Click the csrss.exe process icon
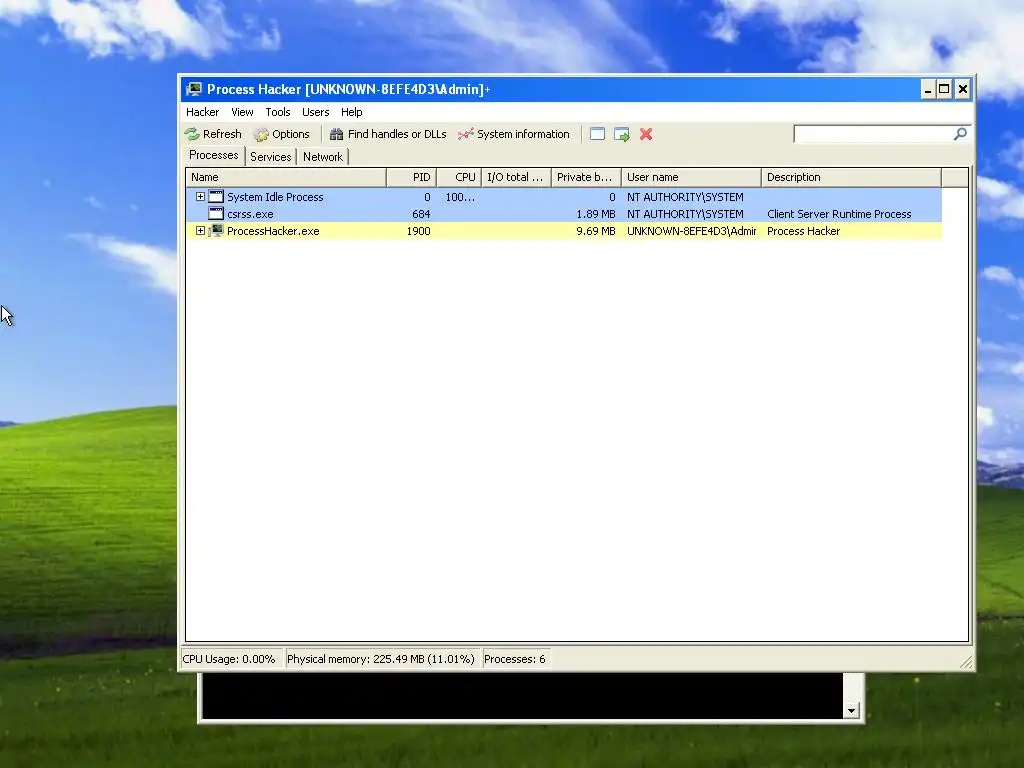1024x768 pixels. 216,214
